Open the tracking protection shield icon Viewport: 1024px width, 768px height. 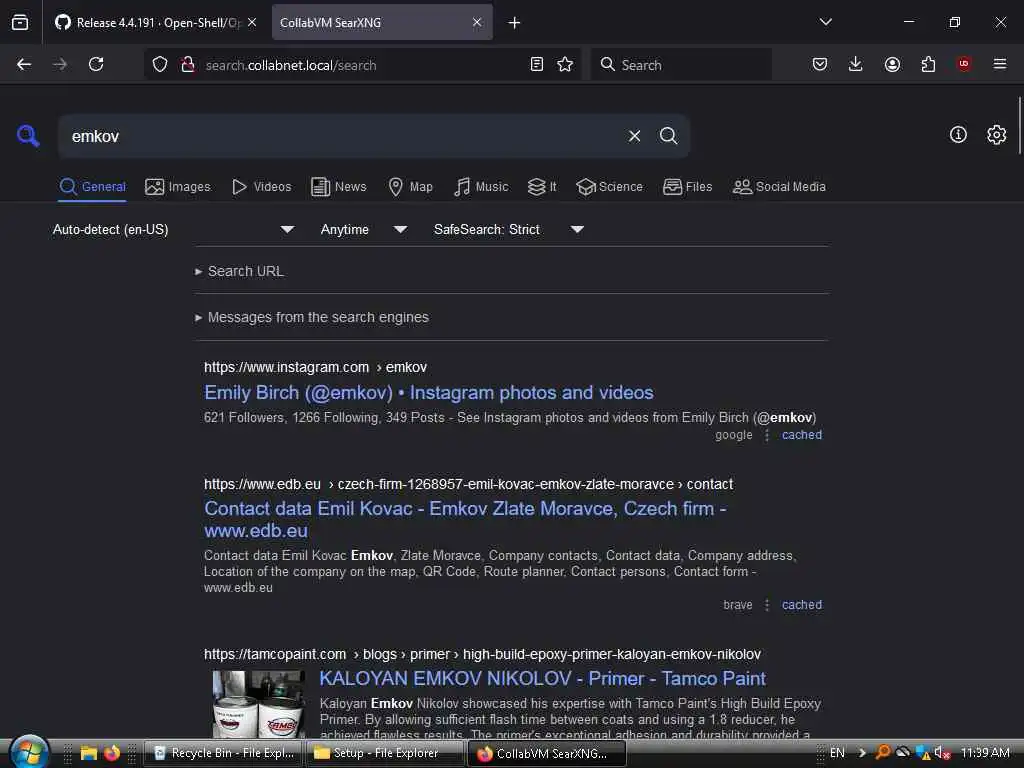160,65
